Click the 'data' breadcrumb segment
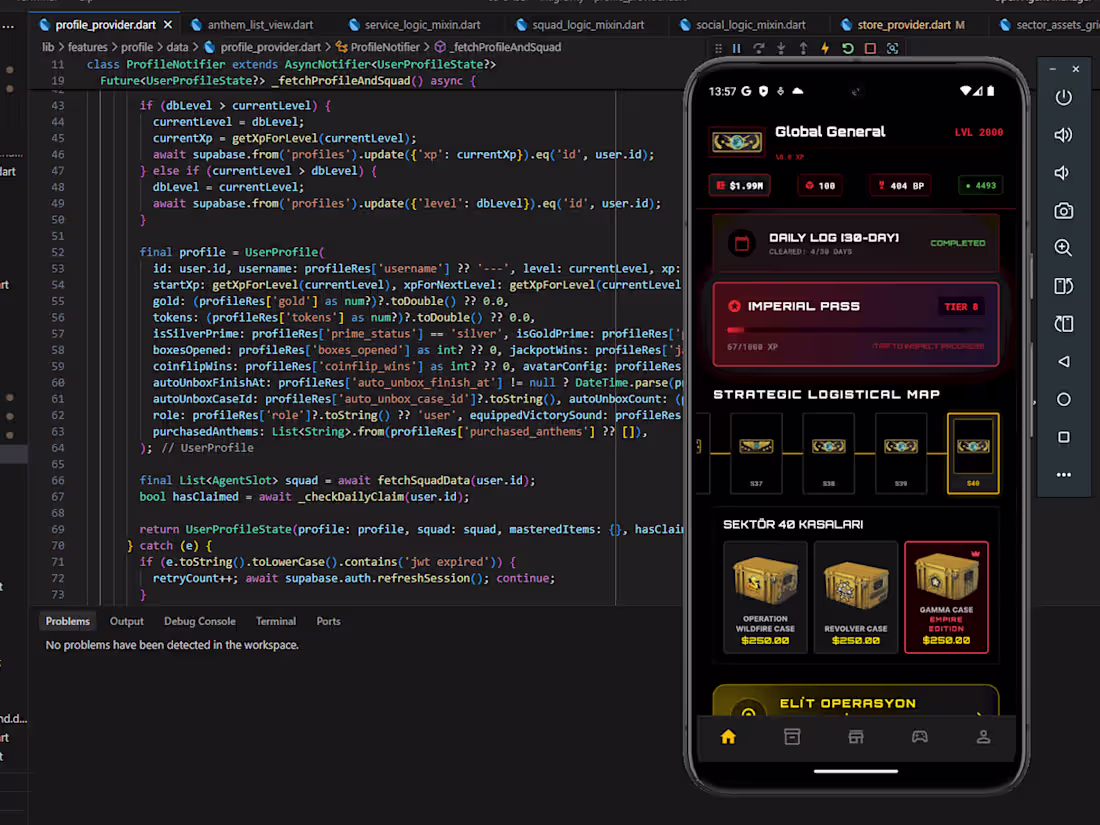This screenshot has width=1100, height=825. click(x=177, y=47)
